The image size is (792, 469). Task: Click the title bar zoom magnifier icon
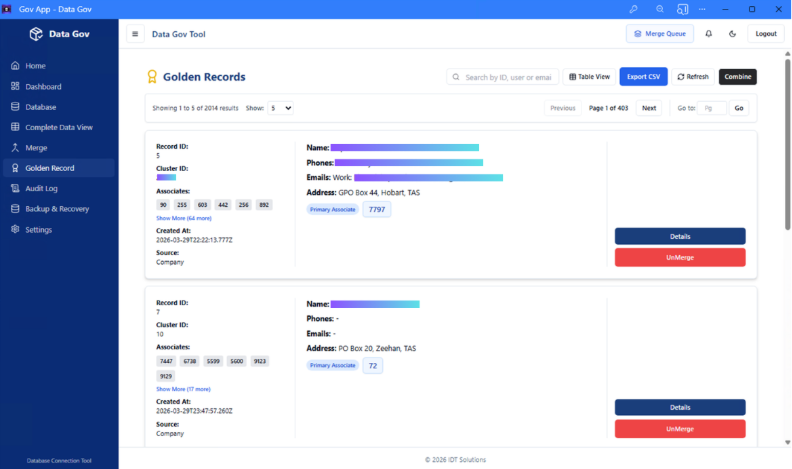(660, 9)
